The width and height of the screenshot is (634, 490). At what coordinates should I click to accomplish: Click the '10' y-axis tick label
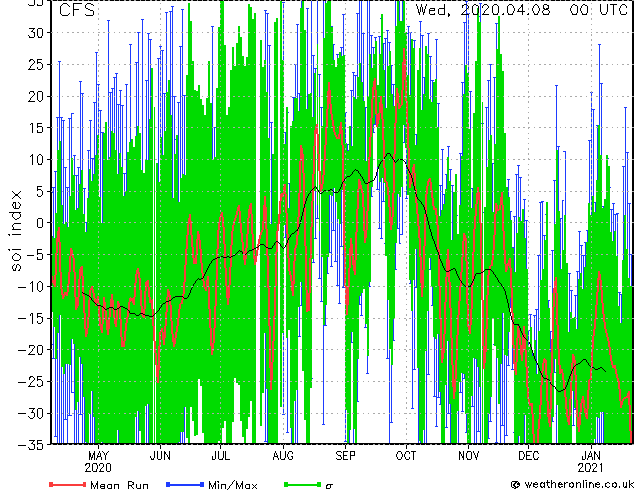click(x=36, y=160)
